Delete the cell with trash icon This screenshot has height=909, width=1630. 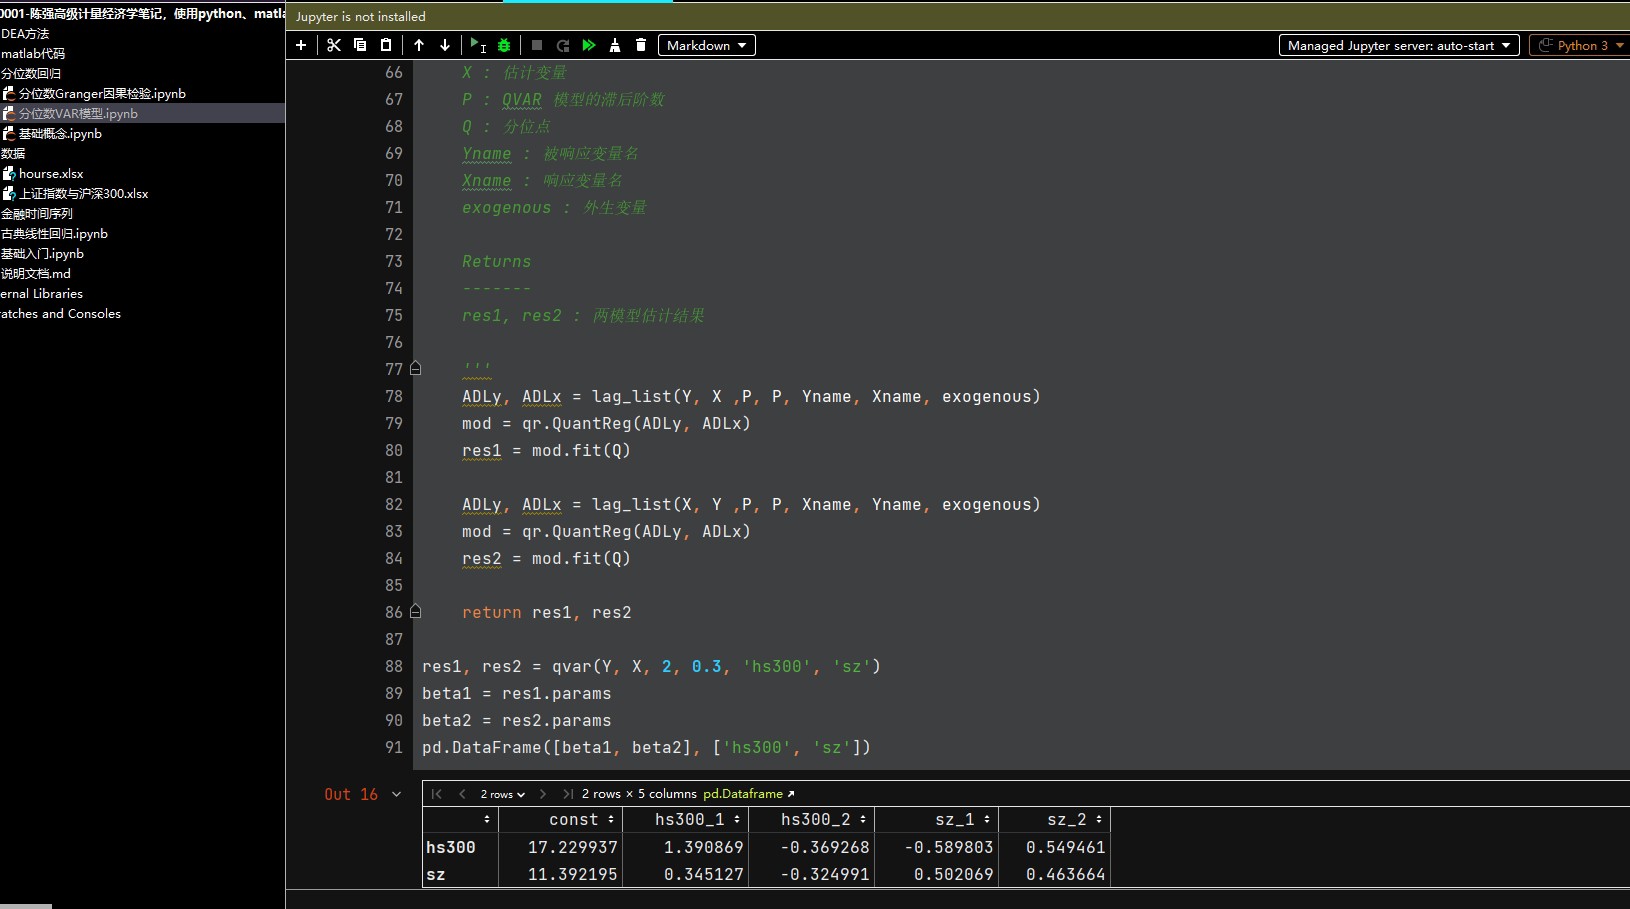[641, 45]
